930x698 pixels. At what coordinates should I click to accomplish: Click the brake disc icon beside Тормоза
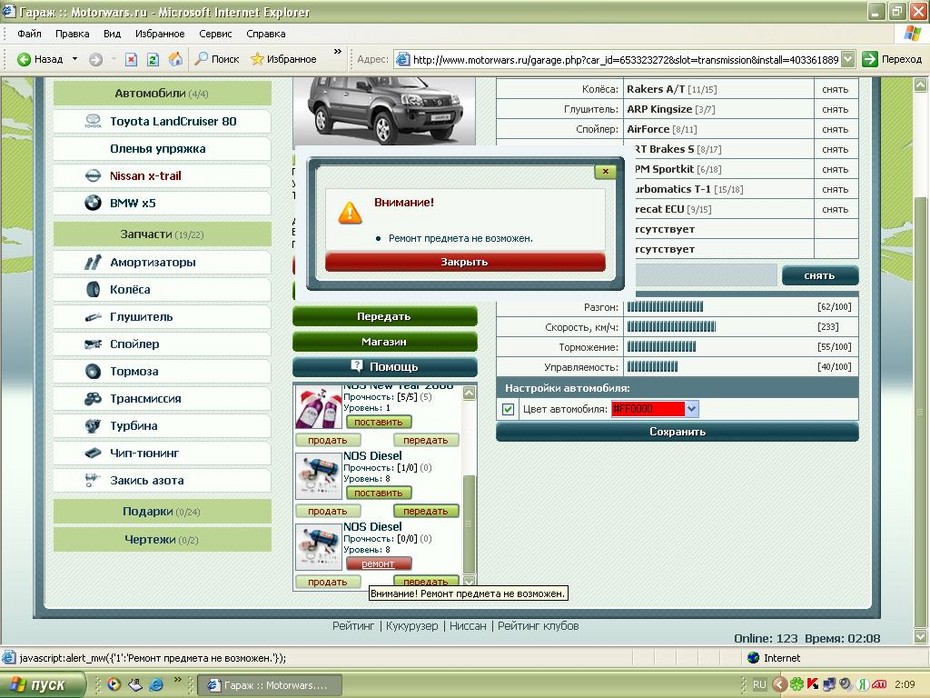[x=93, y=371]
